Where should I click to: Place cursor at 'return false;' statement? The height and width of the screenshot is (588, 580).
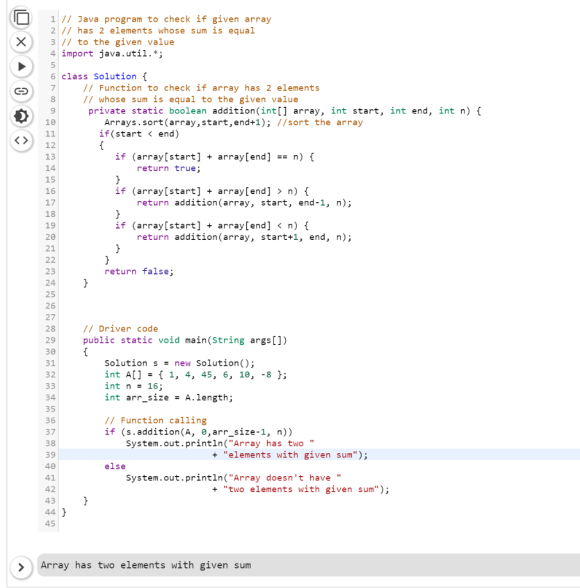tap(139, 271)
